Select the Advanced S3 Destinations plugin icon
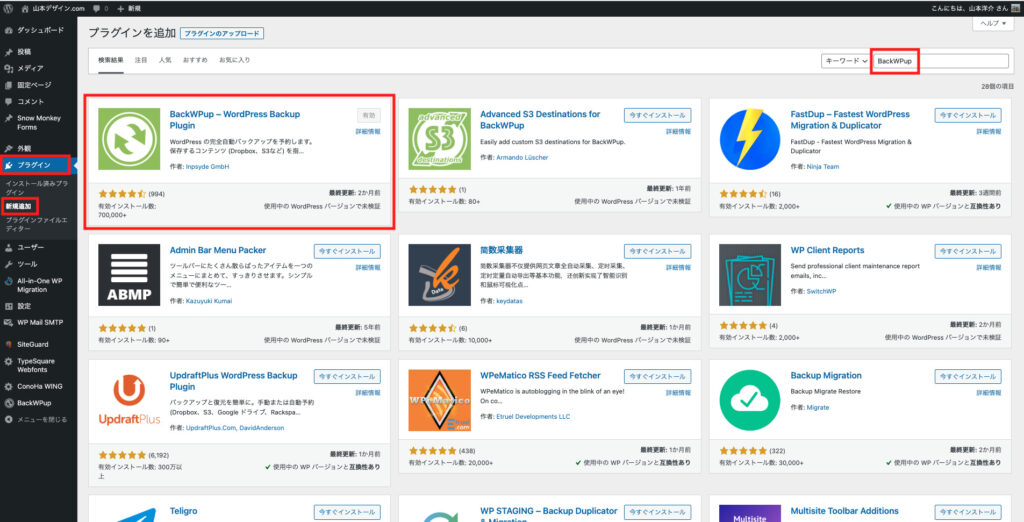This screenshot has height=522, width=1024. coord(440,139)
